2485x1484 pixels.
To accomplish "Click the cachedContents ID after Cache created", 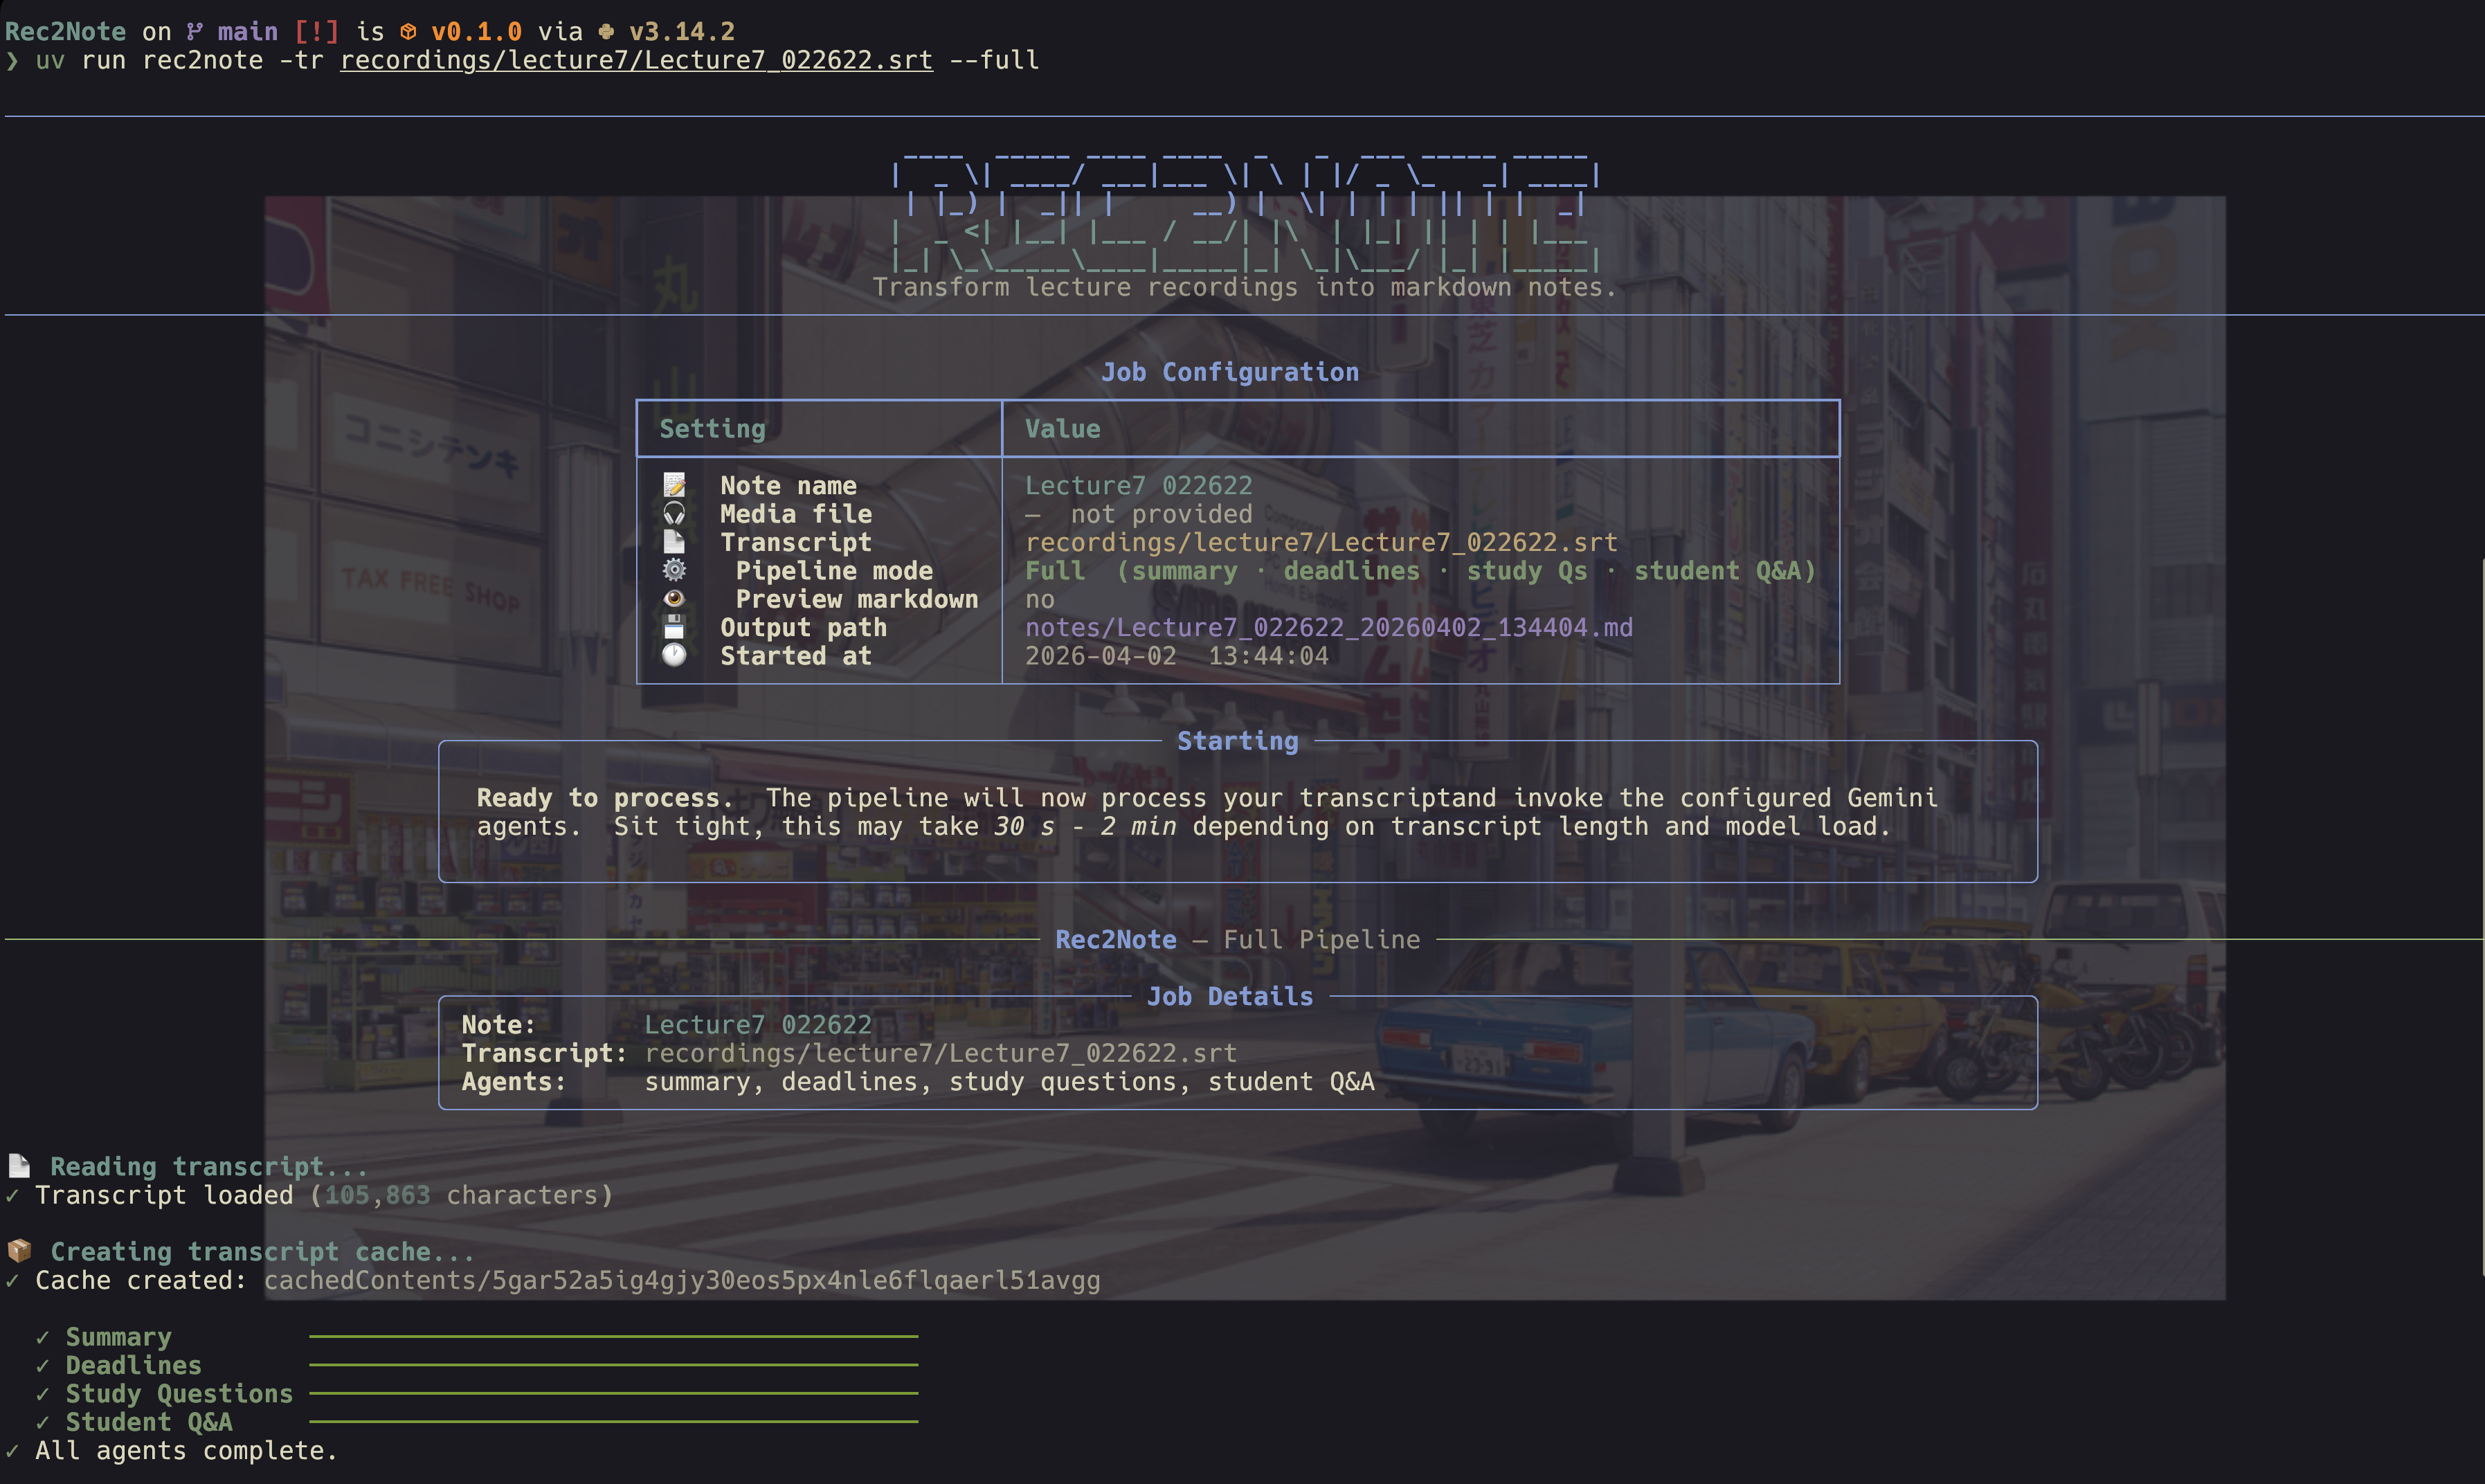I will pos(681,1280).
